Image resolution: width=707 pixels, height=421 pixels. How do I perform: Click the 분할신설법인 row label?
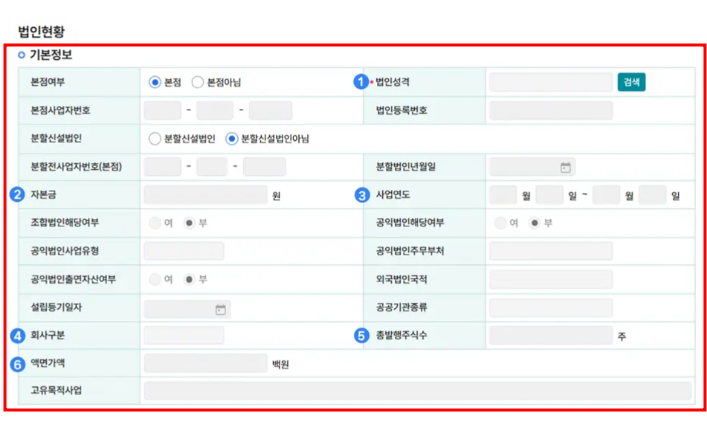point(56,138)
